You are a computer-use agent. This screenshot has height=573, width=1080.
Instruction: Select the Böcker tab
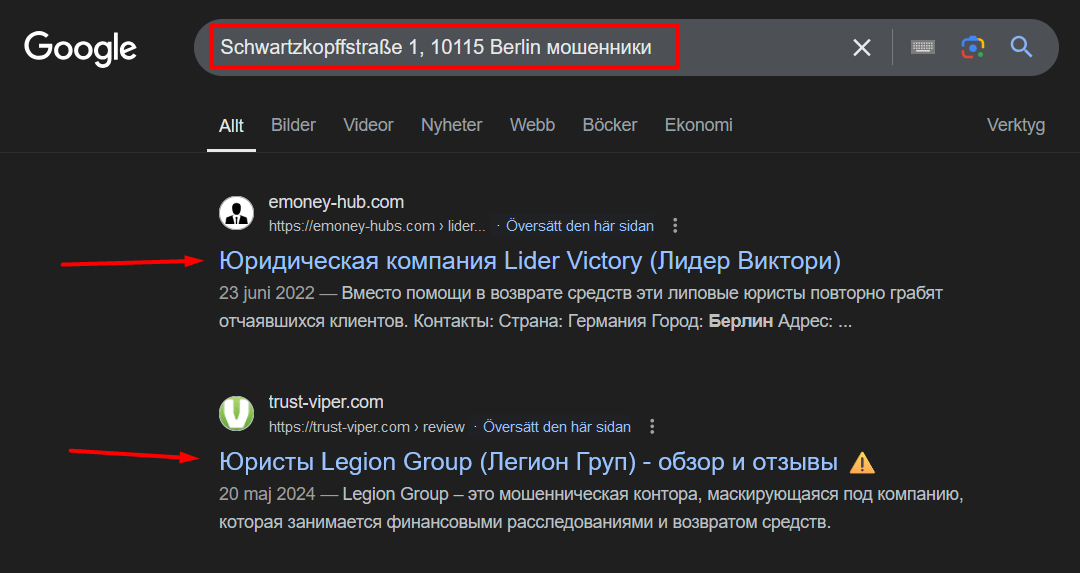pyautogui.click(x=609, y=125)
